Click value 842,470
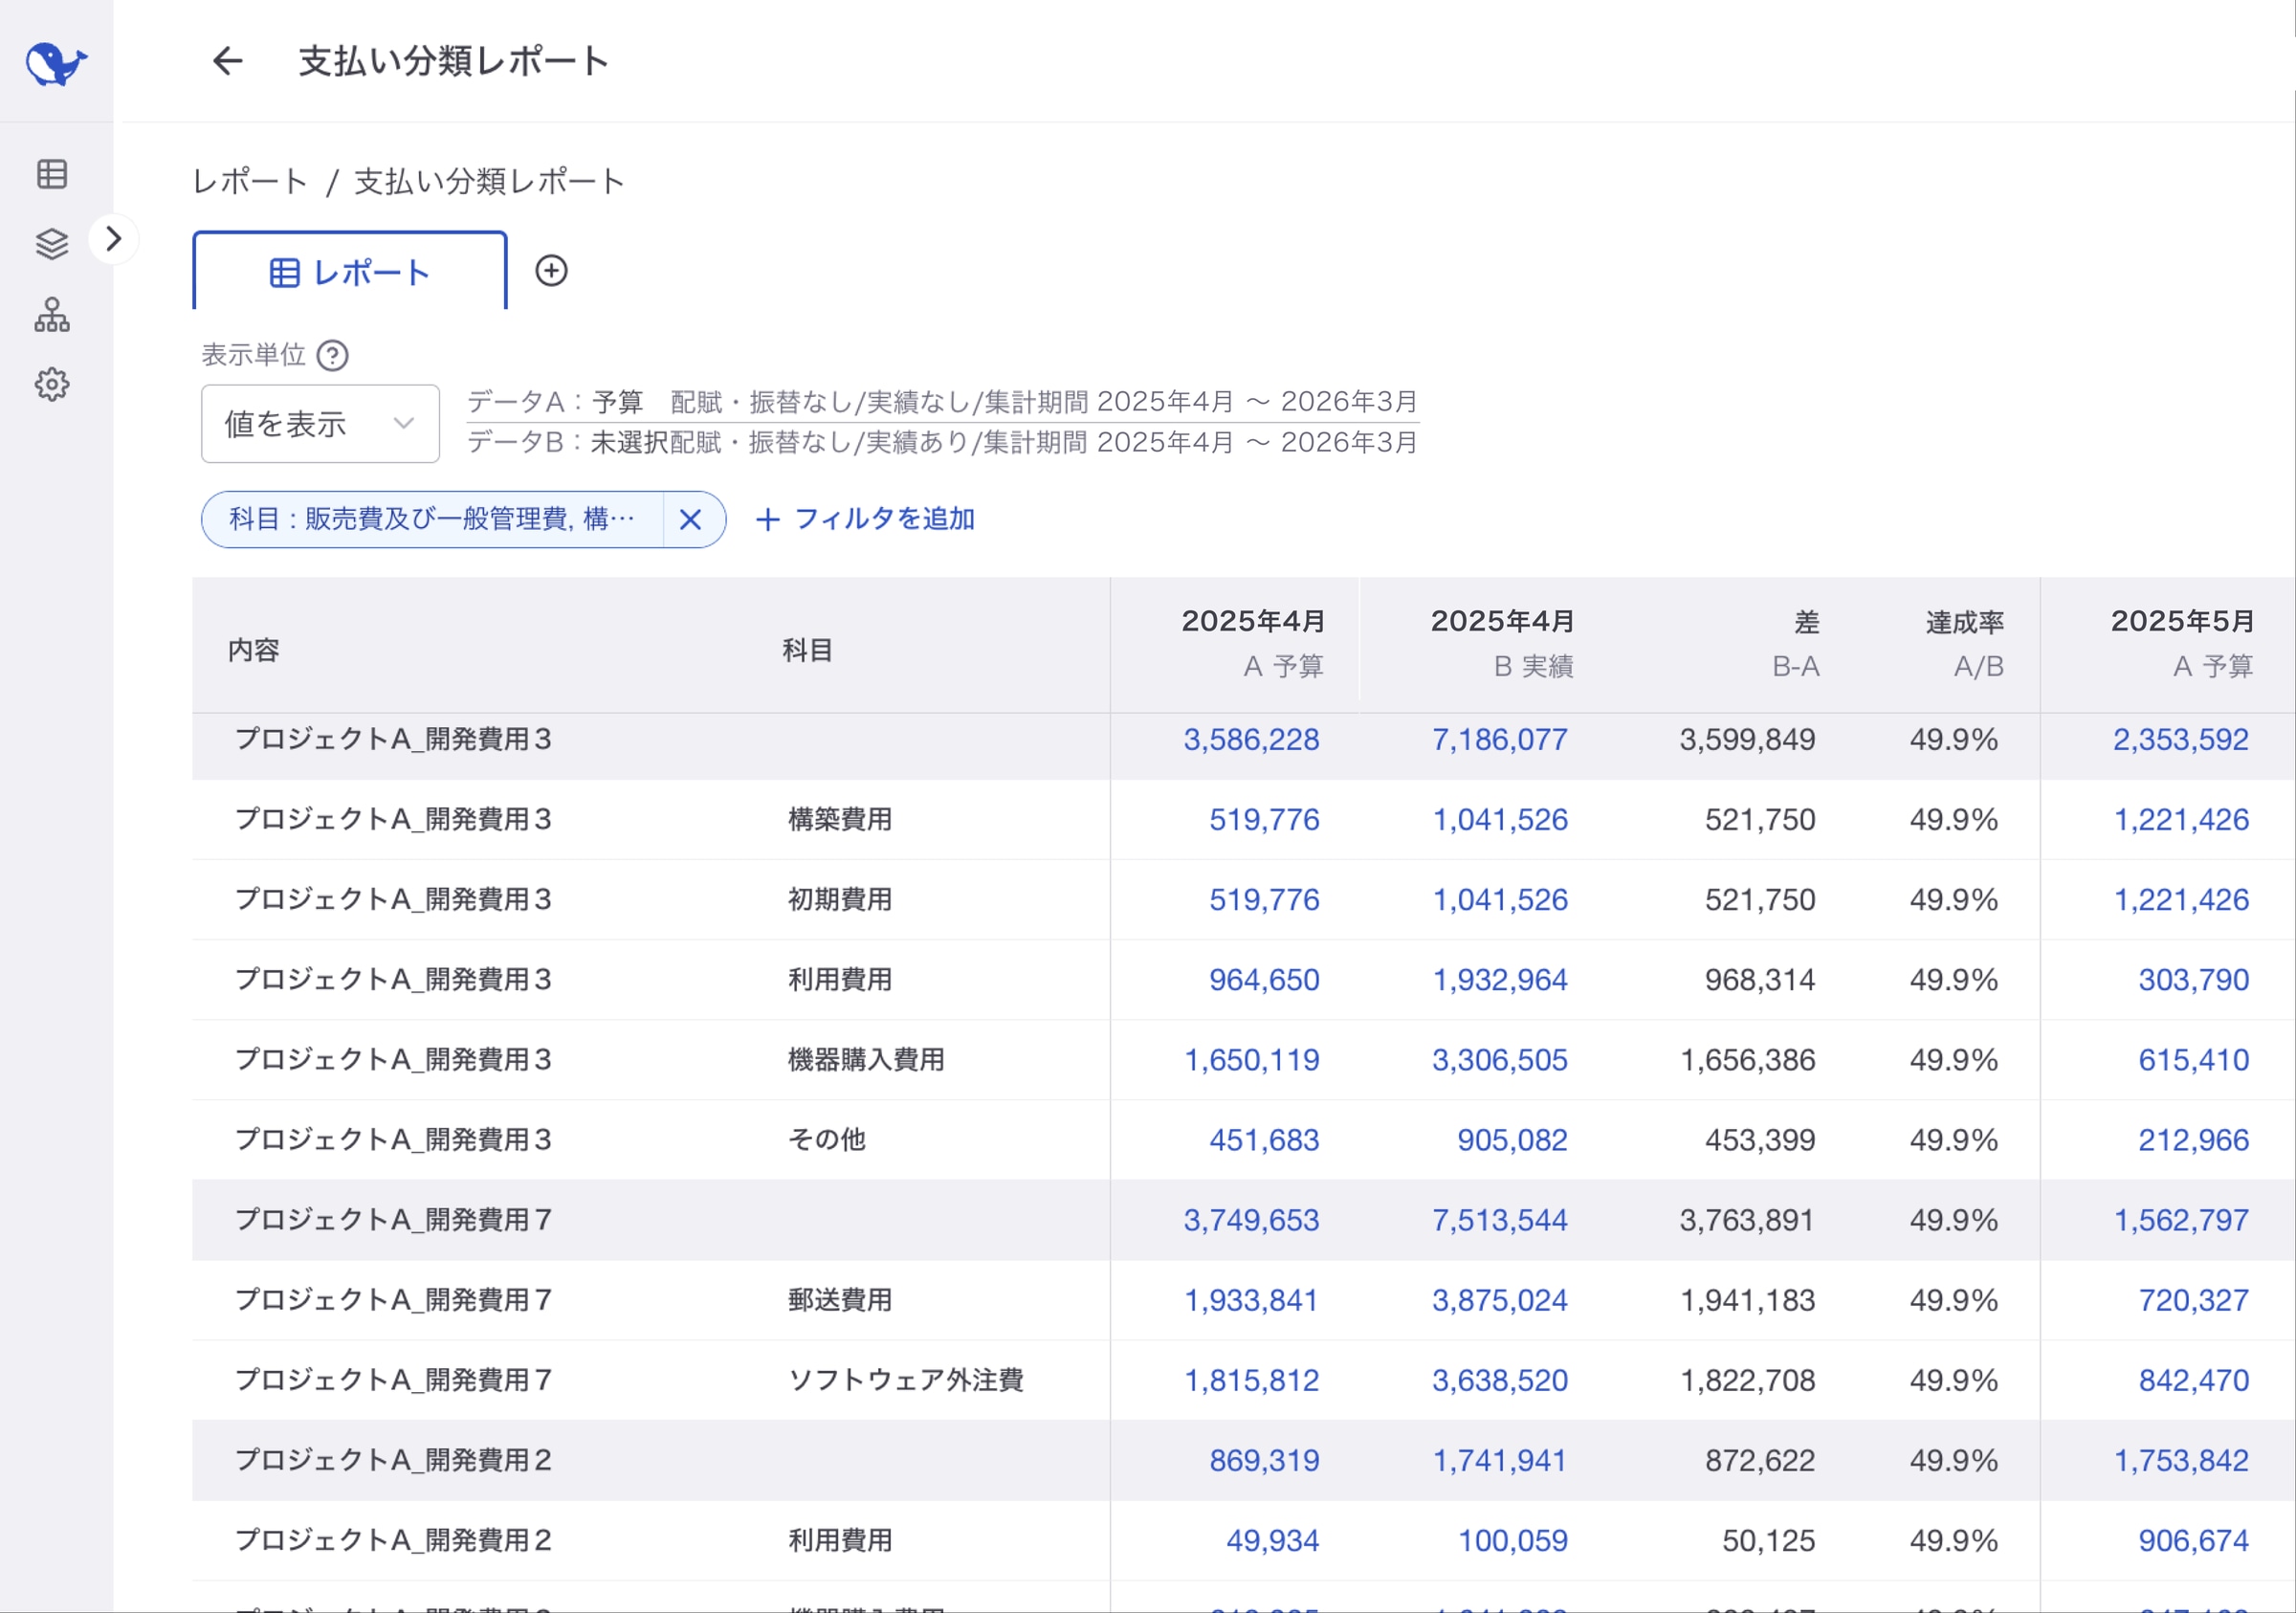The width and height of the screenshot is (2296, 1613). click(2194, 1380)
